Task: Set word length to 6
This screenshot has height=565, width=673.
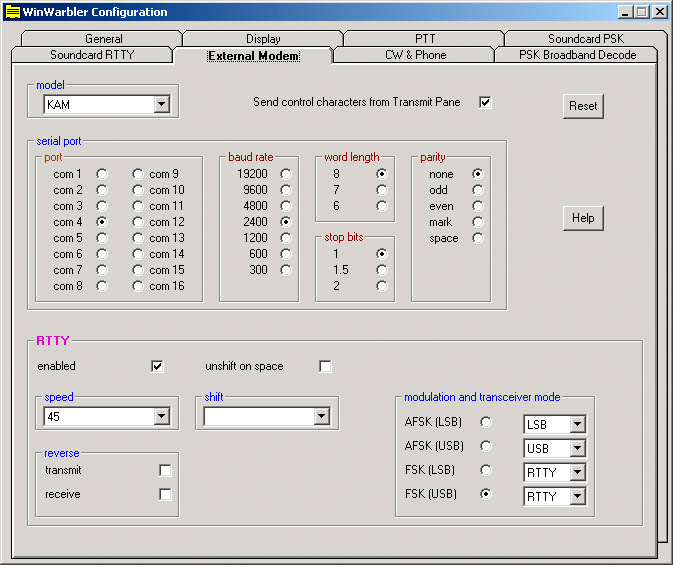Action: (x=382, y=206)
